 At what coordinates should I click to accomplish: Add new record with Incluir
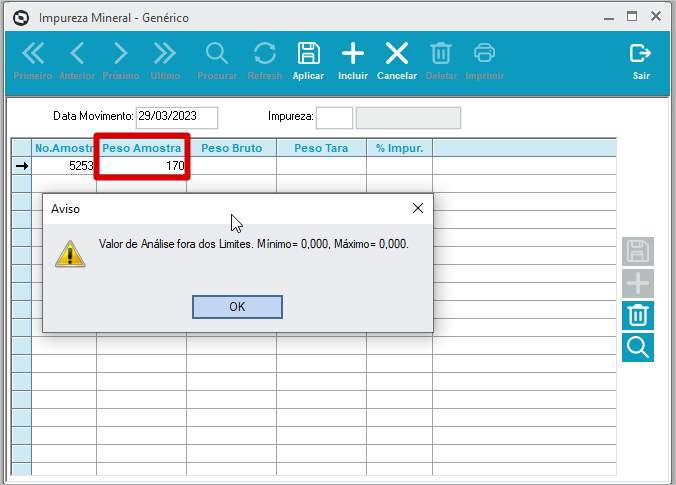click(x=353, y=61)
